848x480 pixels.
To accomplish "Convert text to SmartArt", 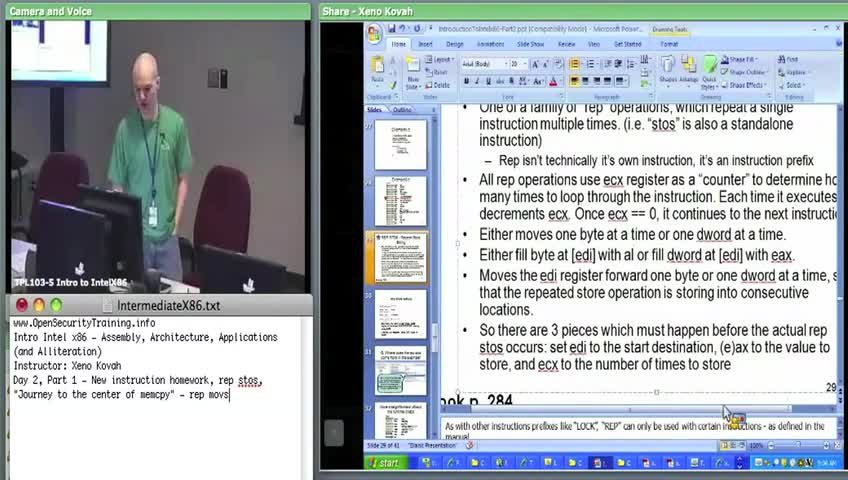I will (x=645, y=84).
